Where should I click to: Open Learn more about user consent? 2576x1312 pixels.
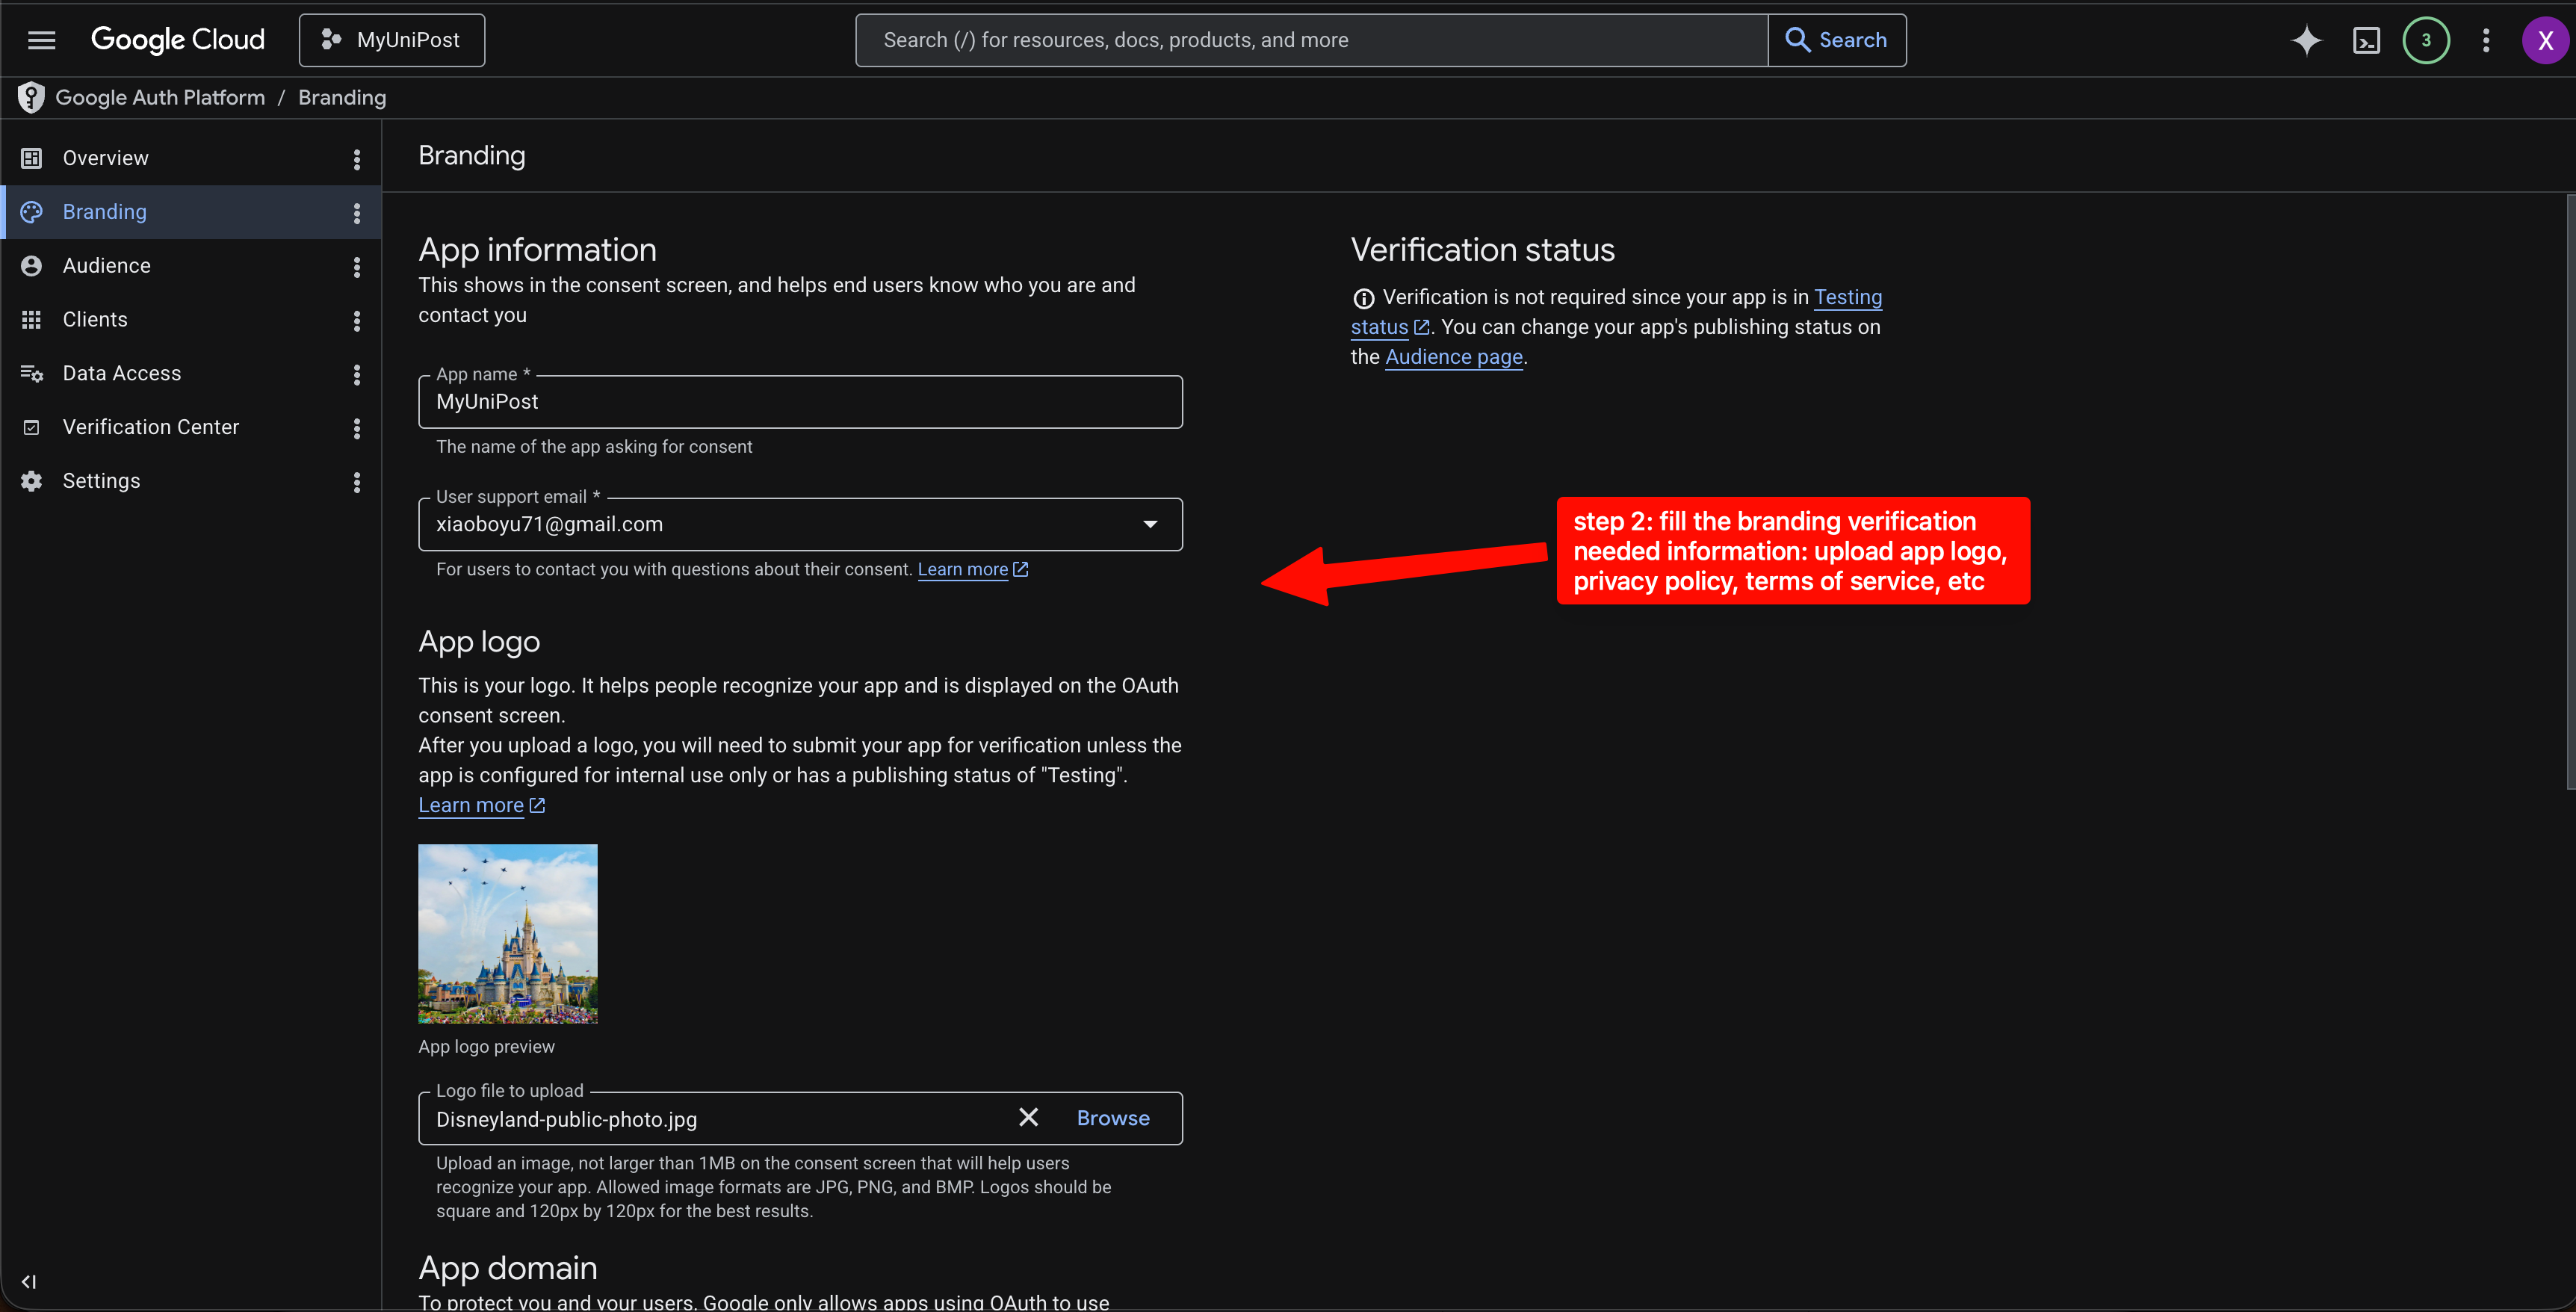[972, 569]
